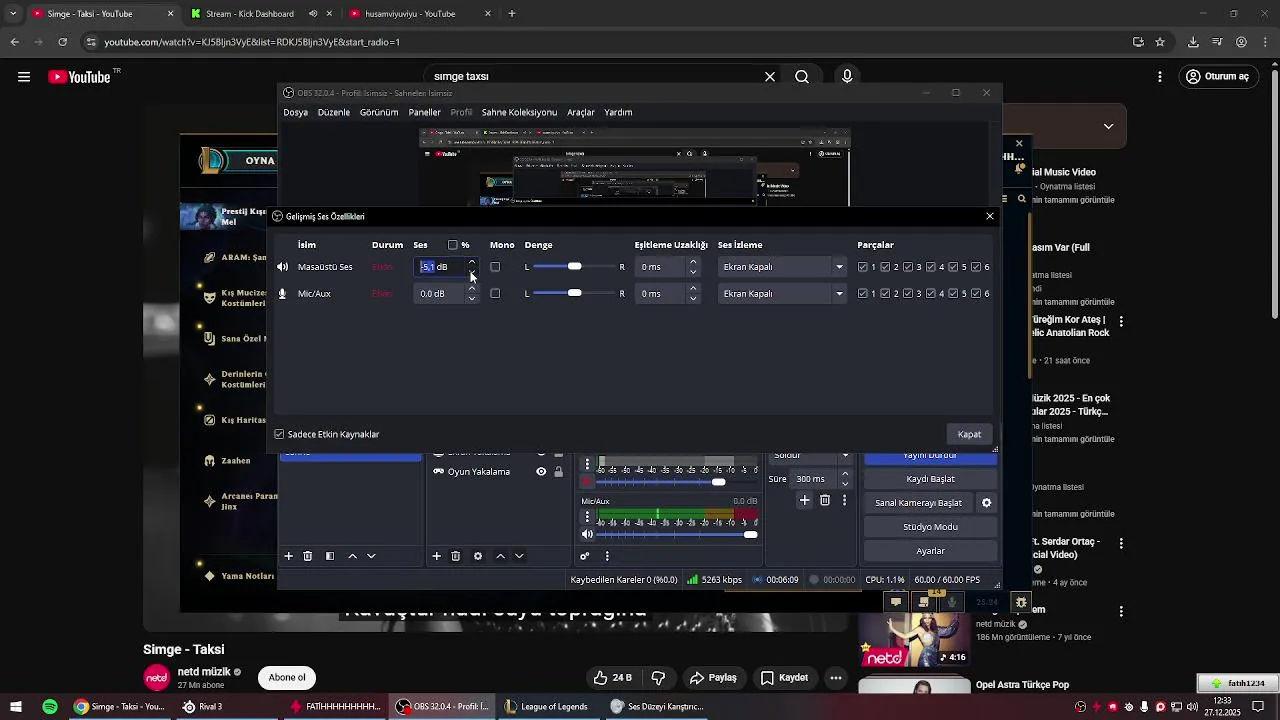Viewport: 1280px width, 720px height.
Task: Remove the selected source with trash icon
Action: pos(456,556)
